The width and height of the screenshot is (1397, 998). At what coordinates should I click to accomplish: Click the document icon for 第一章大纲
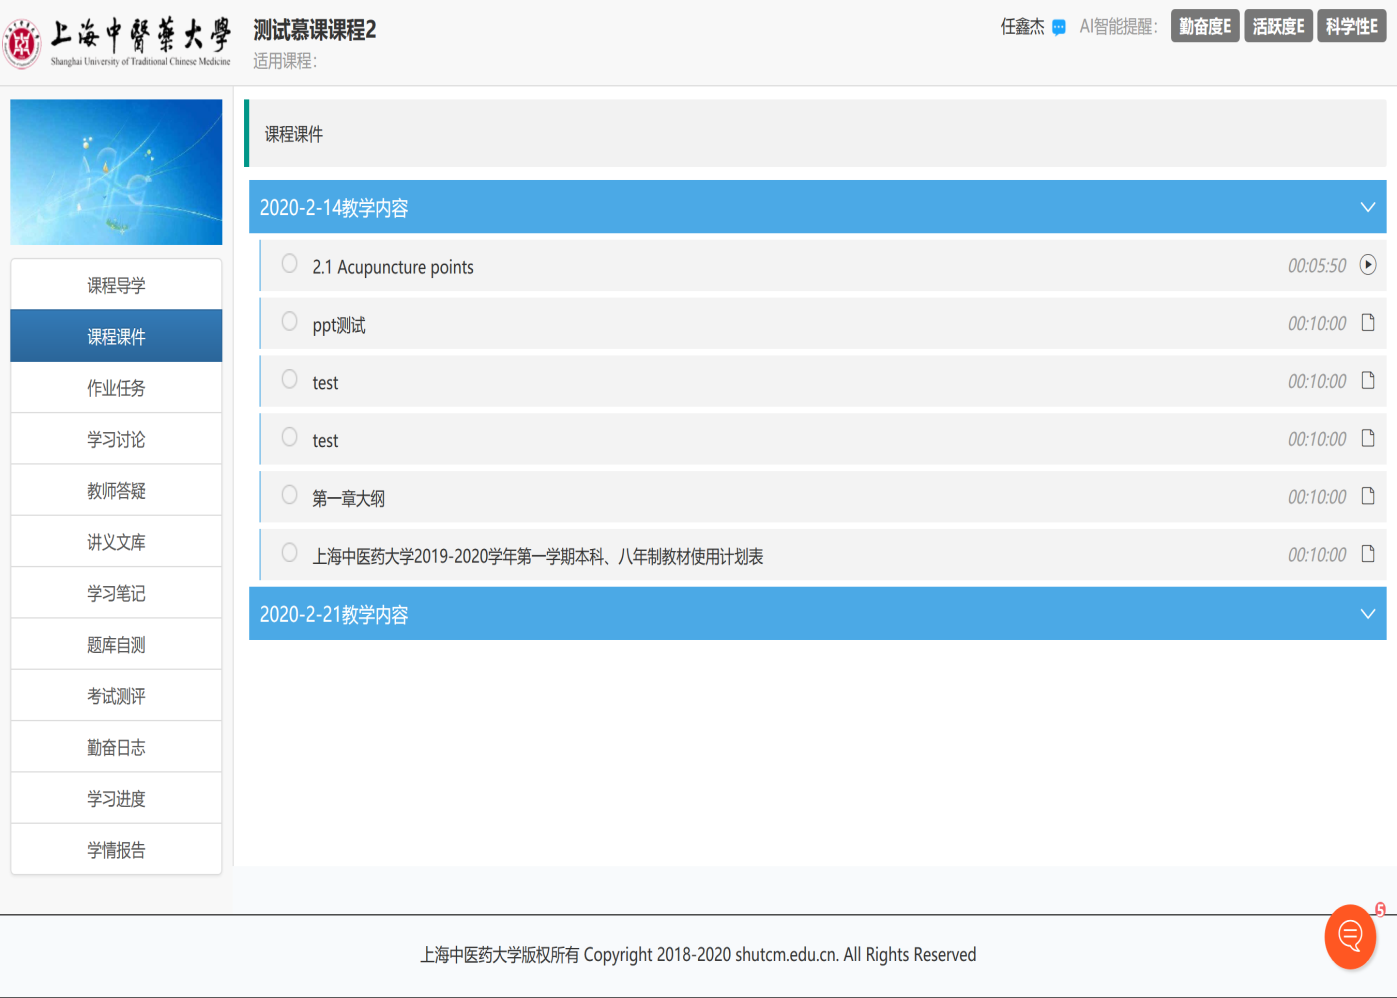pyautogui.click(x=1368, y=496)
